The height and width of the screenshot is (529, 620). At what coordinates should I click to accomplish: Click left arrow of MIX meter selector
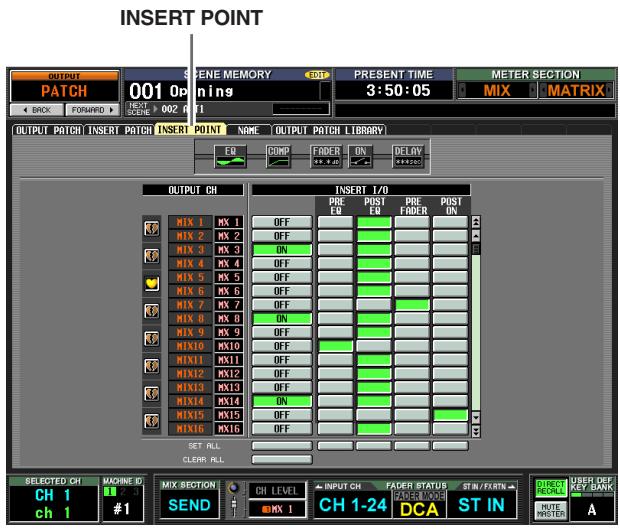[462, 91]
